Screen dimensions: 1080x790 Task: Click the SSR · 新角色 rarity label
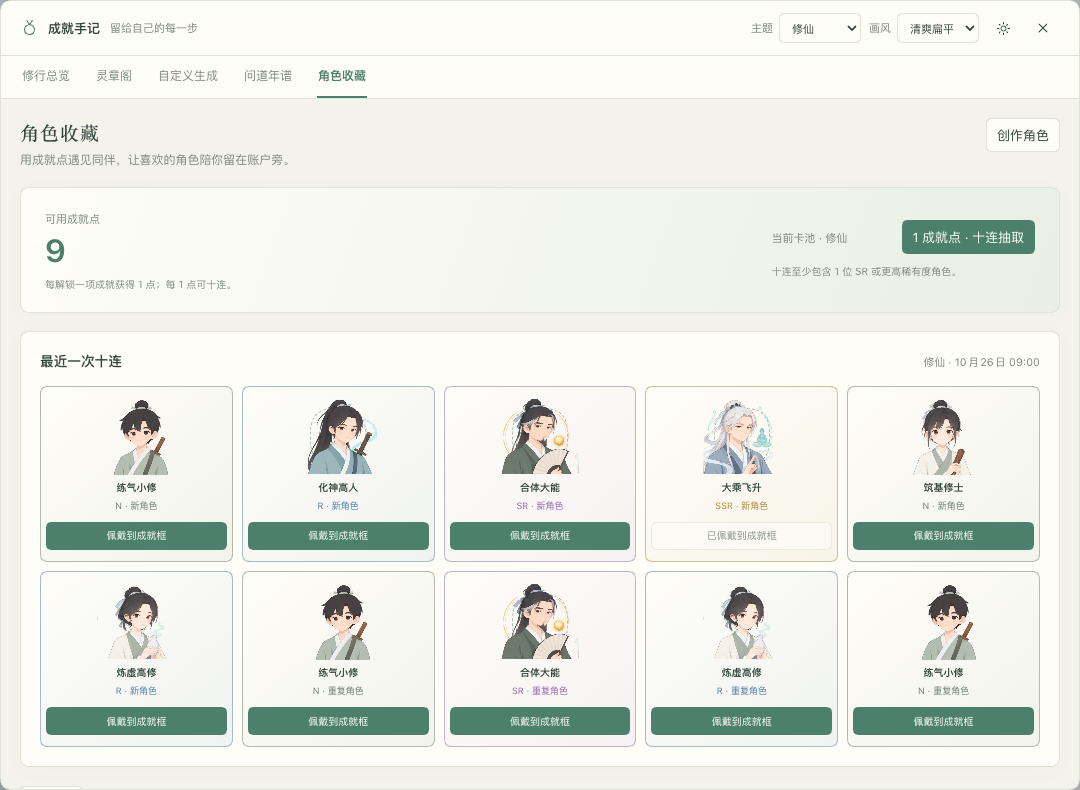[x=741, y=506]
